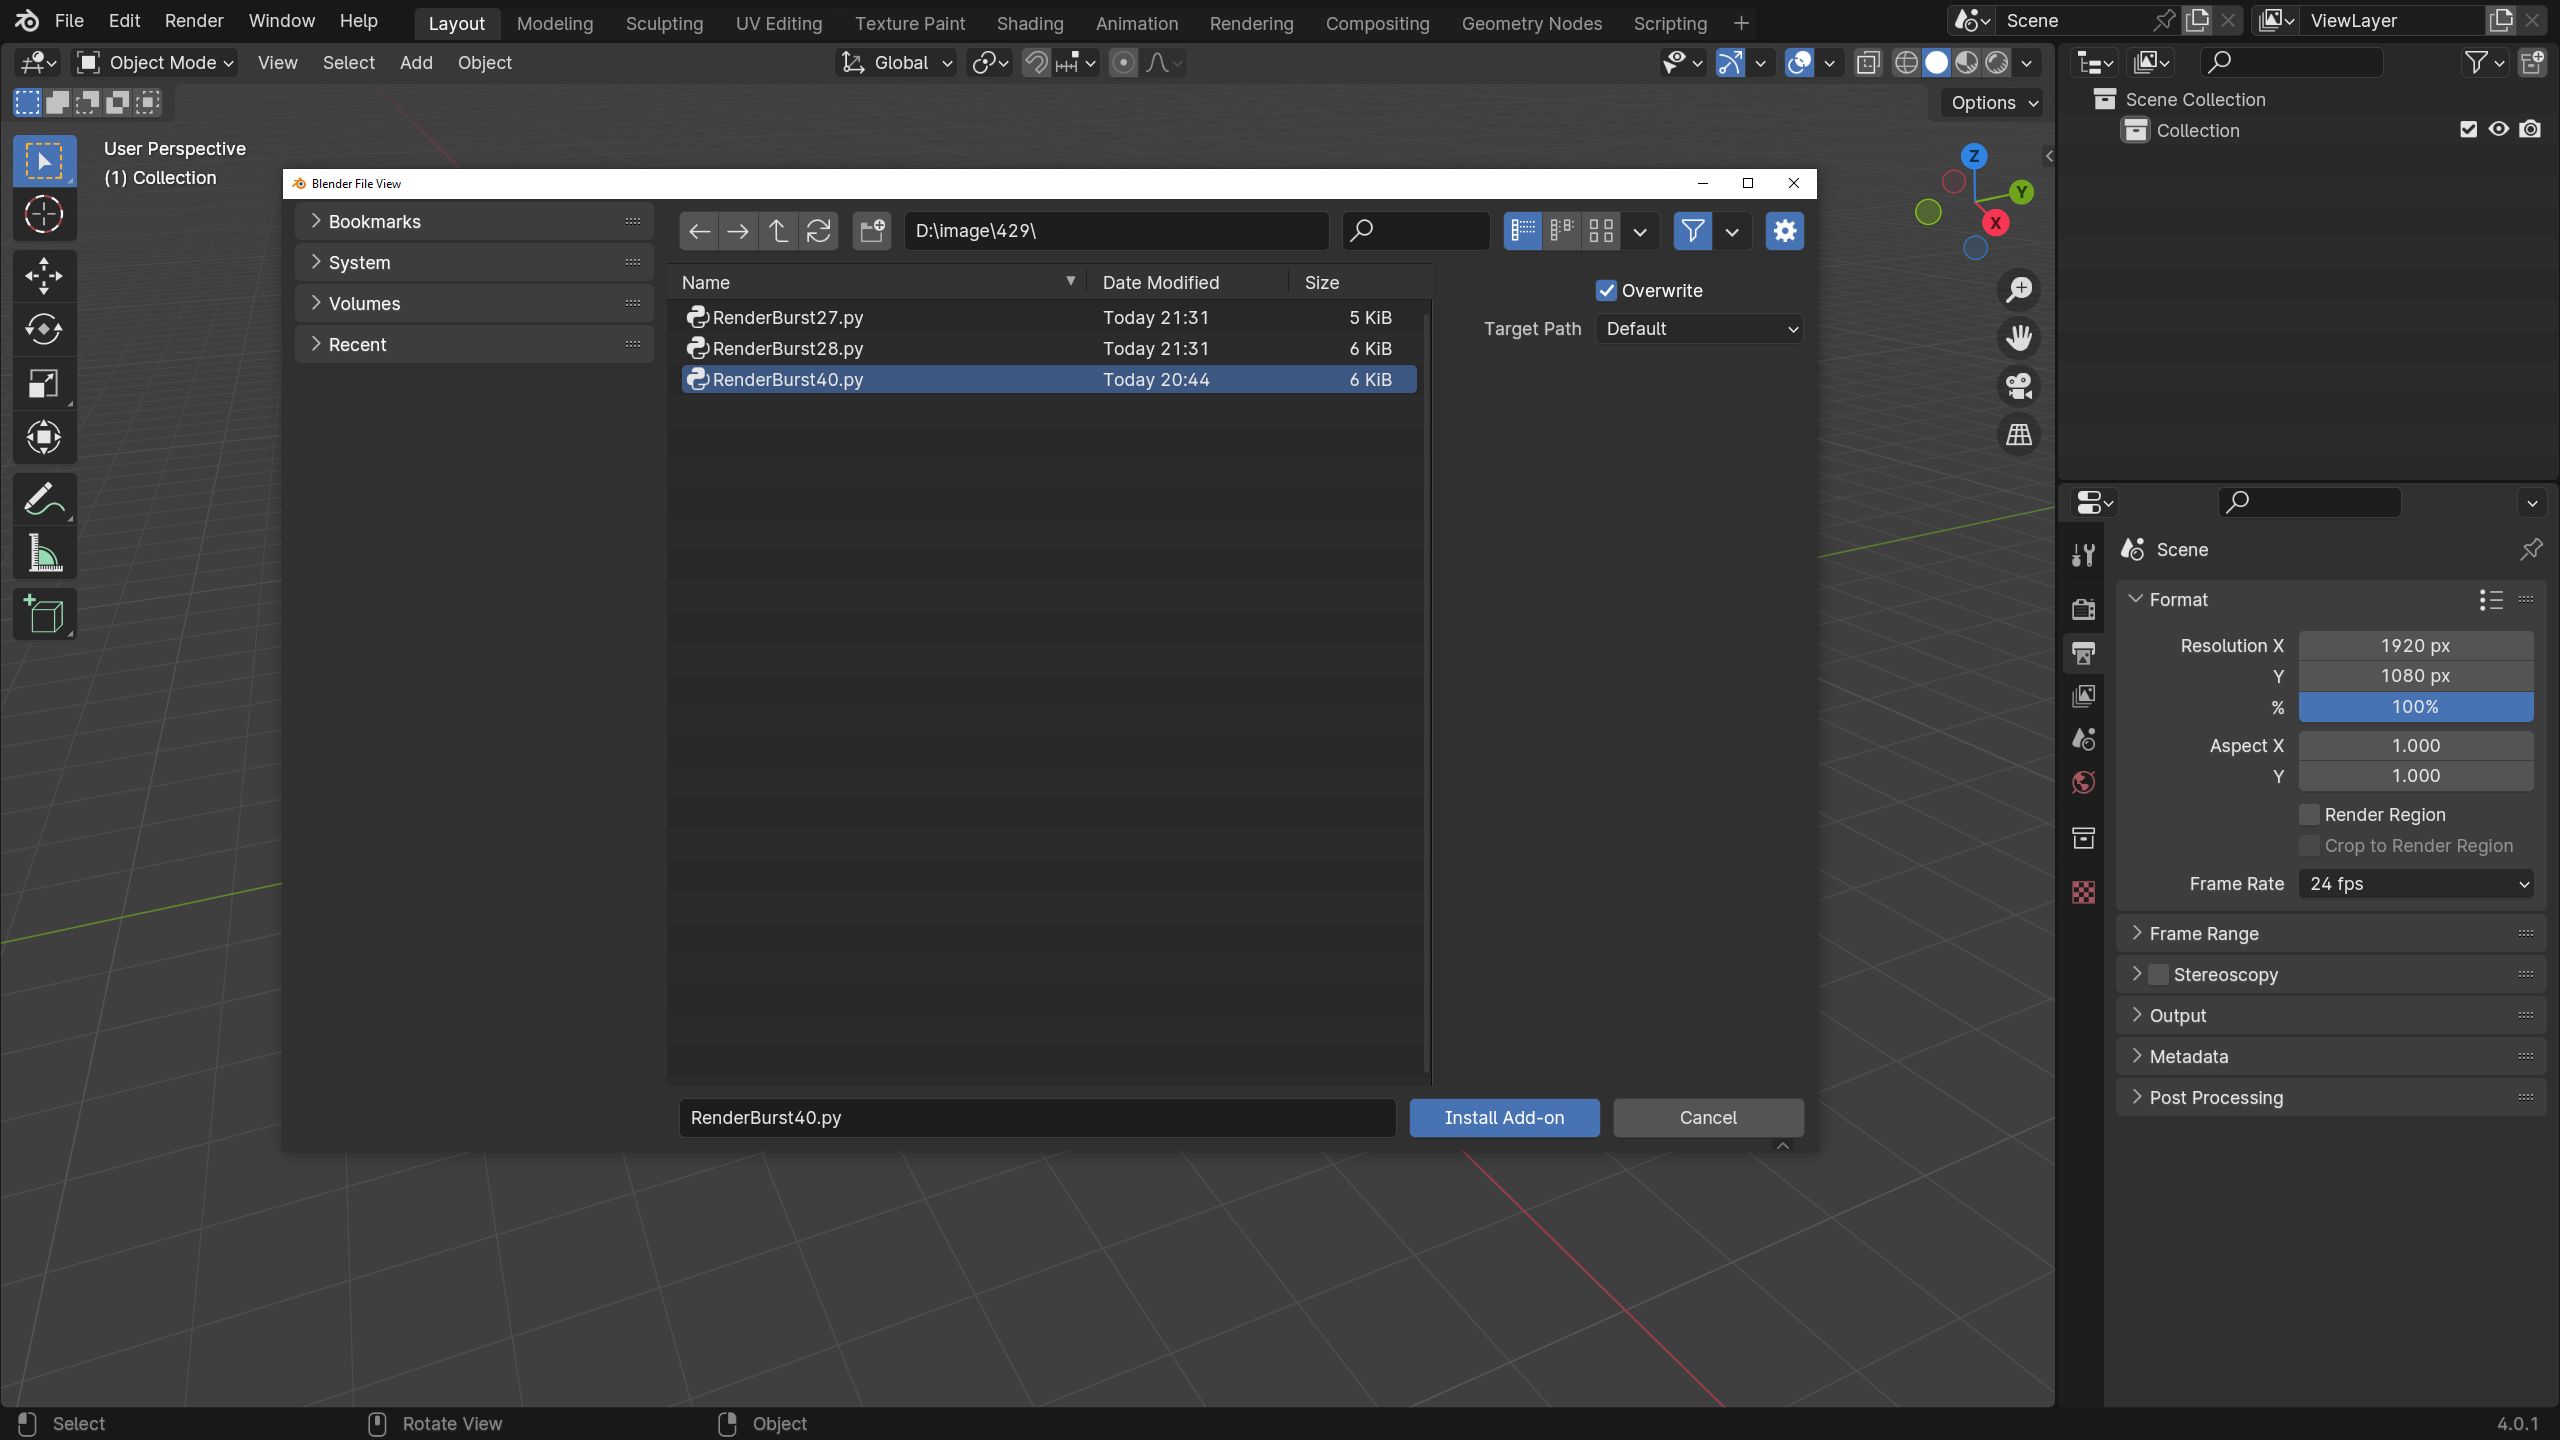This screenshot has height=1440, width=2560.
Task: Open the Render menu
Action: click(x=194, y=21)
